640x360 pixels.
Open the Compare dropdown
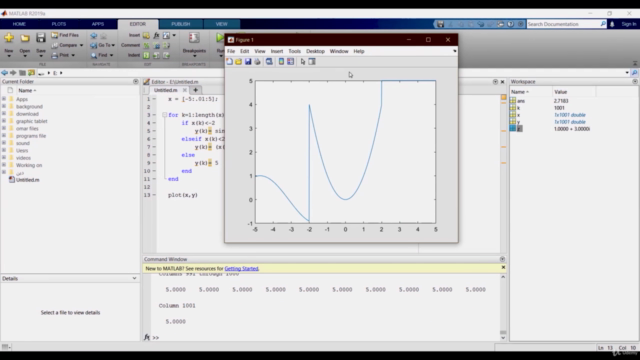[82, 45]
